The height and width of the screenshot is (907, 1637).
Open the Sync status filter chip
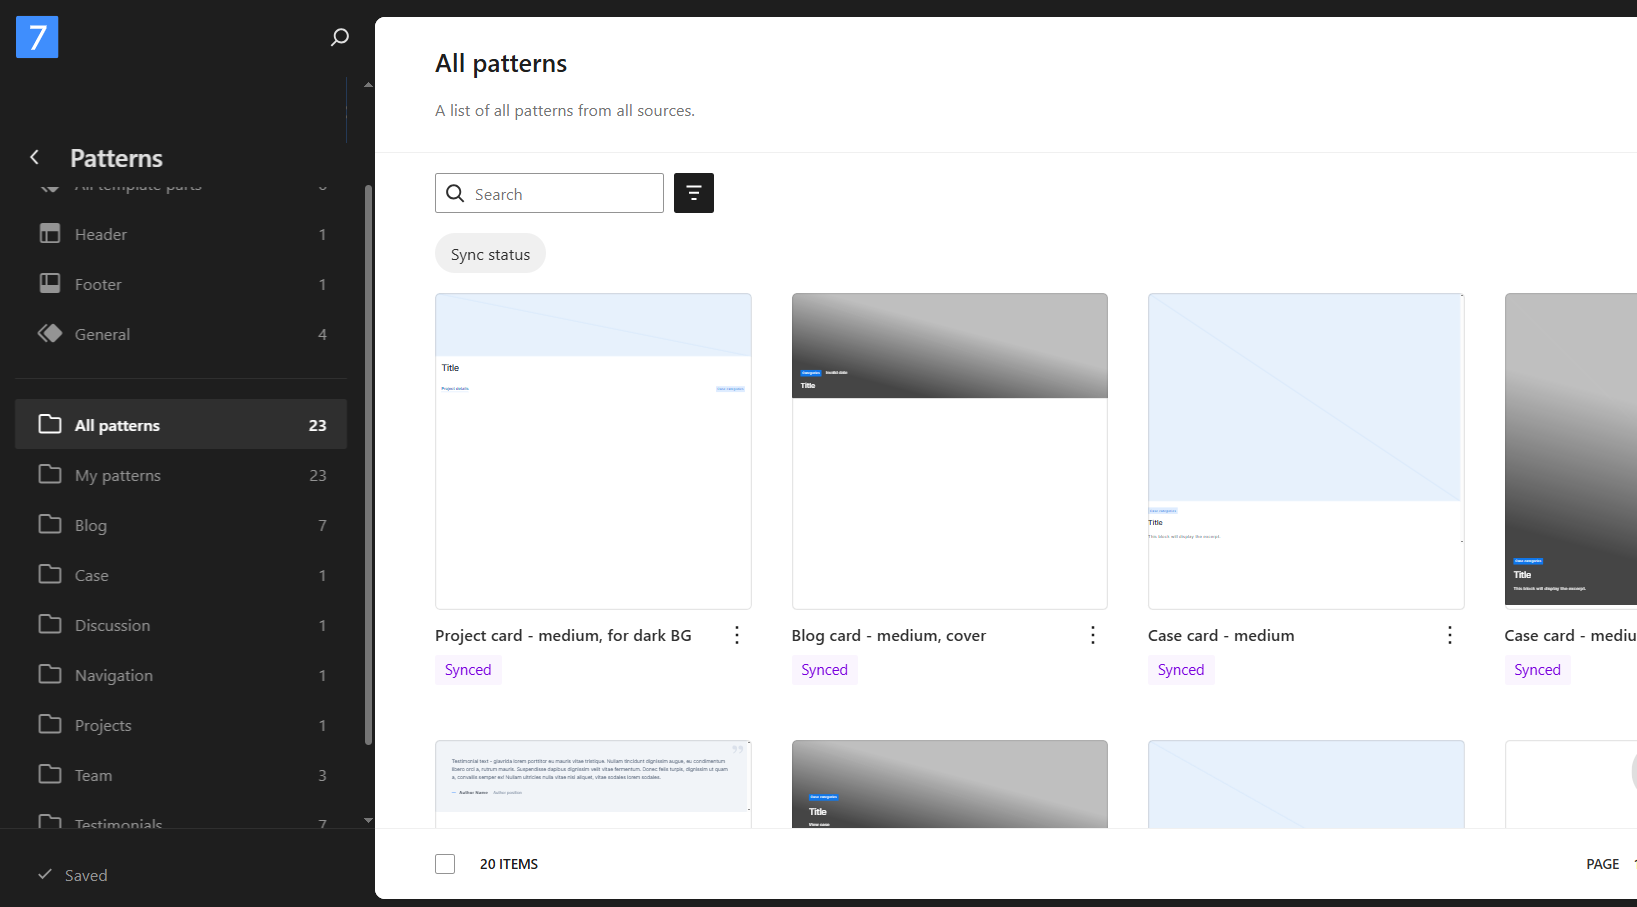(490, 254)
